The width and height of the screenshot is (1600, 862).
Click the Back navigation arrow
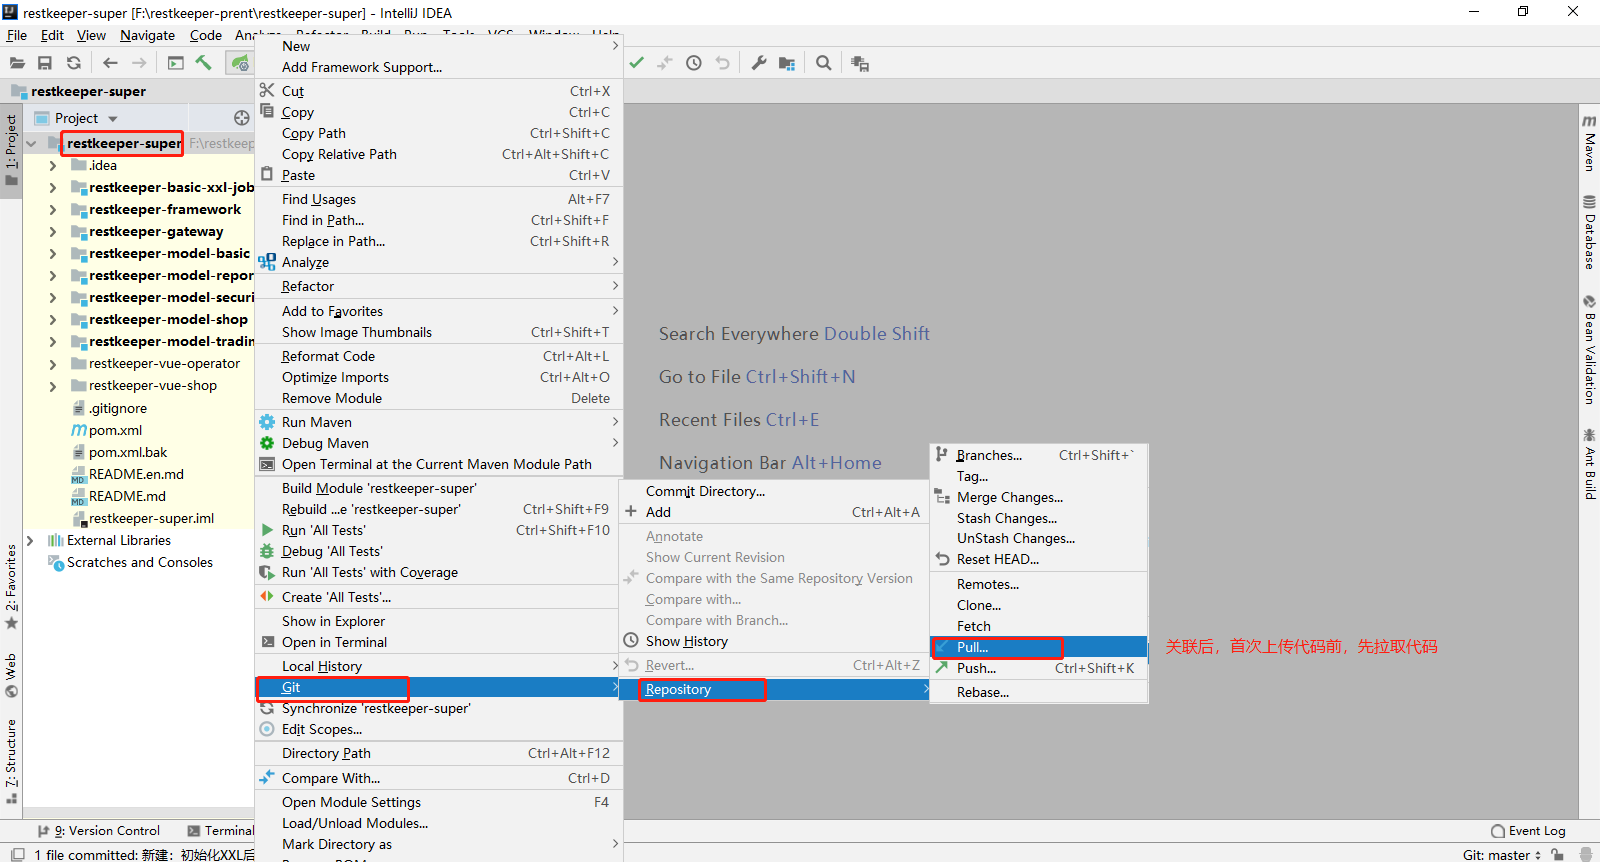(x=110, y=63)
